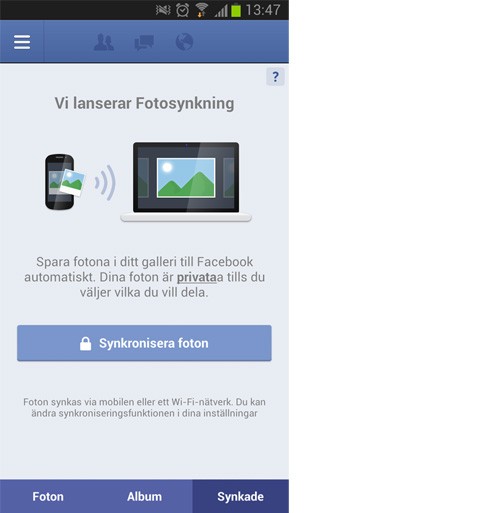The height and width of the screenshot is (513, 480).
Task: Tap the laptop photo illustration
Action: point(186,182)
